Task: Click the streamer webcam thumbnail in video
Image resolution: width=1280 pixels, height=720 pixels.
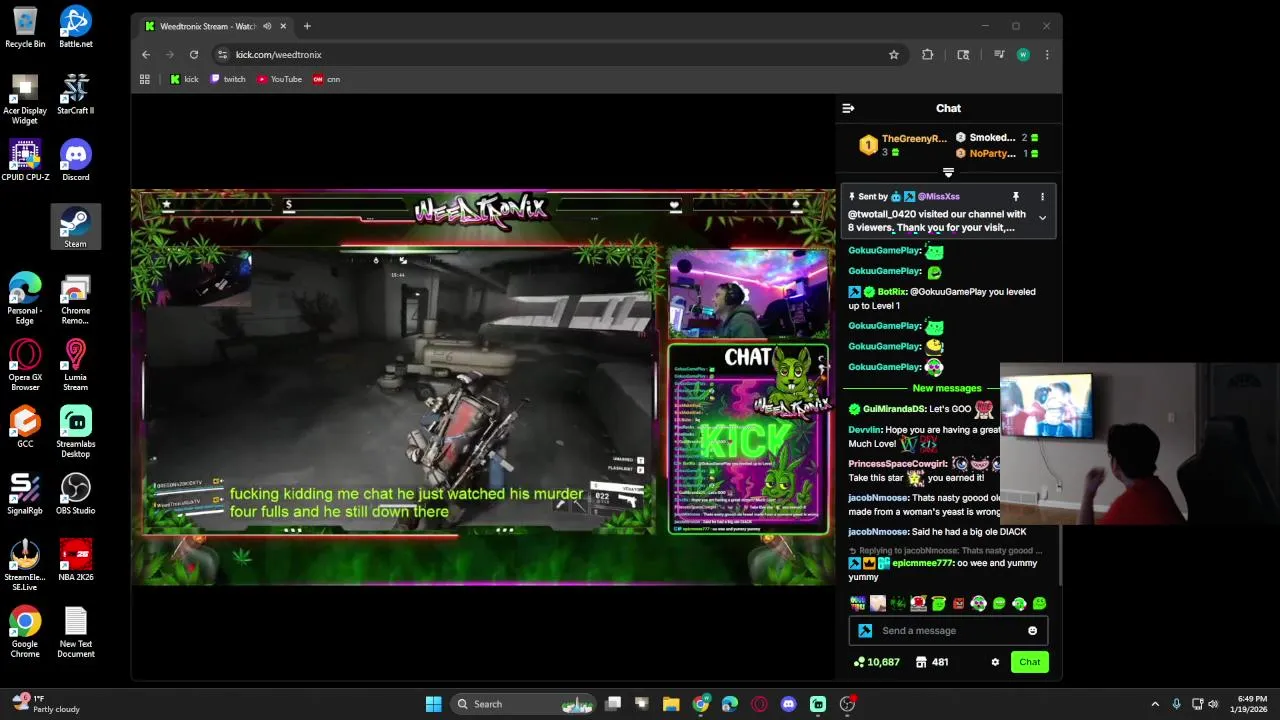Action: click(x=748, y=294)
